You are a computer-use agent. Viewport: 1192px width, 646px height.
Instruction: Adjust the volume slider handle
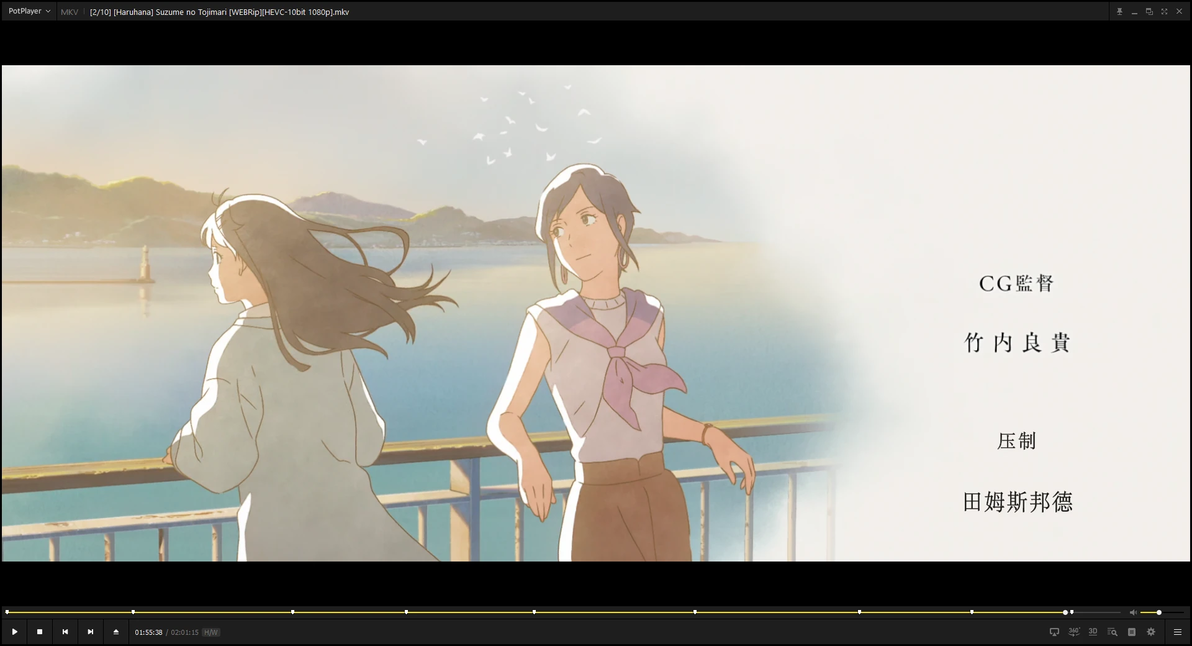pos(1159,612)
